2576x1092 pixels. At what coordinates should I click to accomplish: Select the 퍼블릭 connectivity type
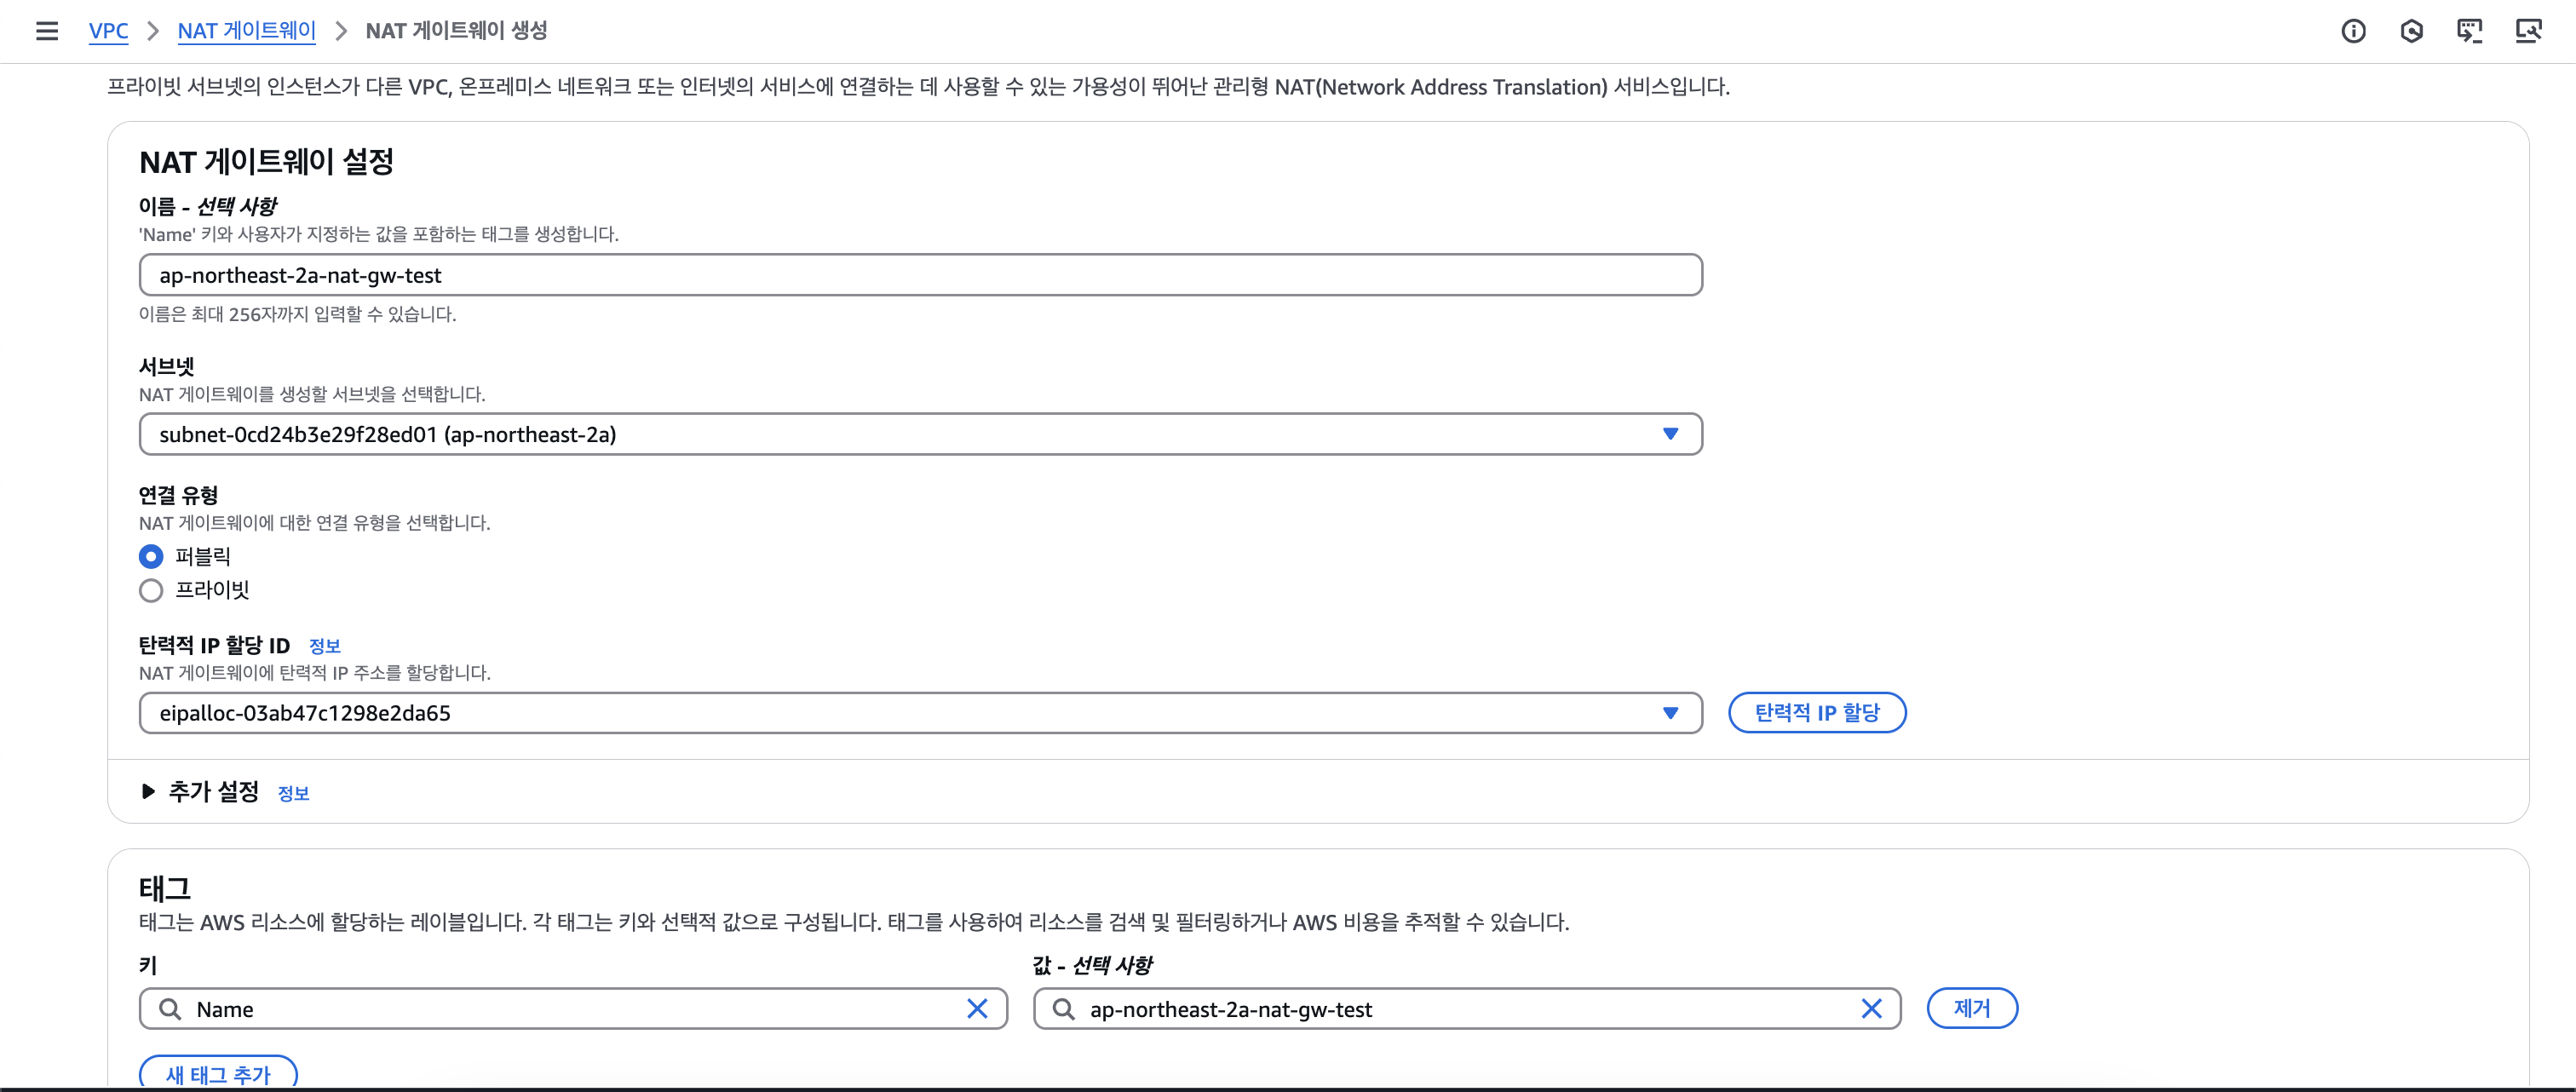(151, 556)
